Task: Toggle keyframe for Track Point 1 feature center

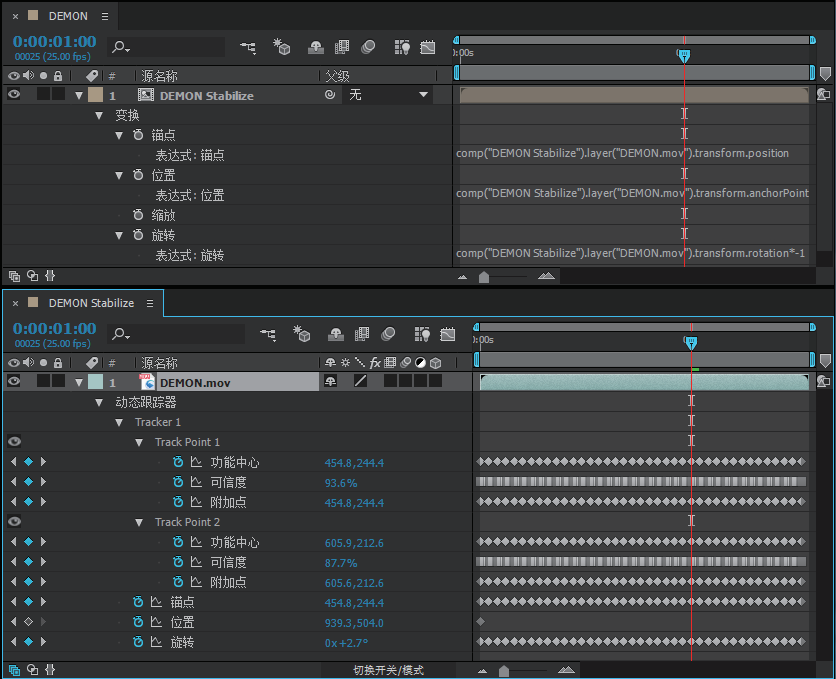Action: (x=29, y=462)
